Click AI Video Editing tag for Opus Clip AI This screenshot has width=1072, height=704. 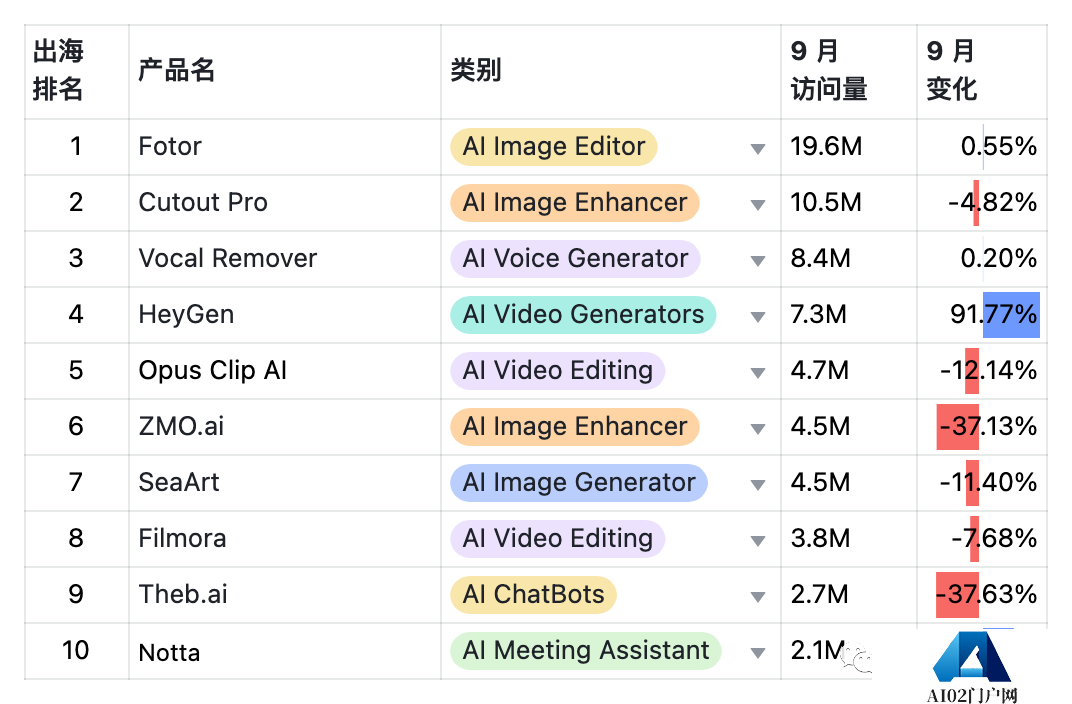click(557, 370)
